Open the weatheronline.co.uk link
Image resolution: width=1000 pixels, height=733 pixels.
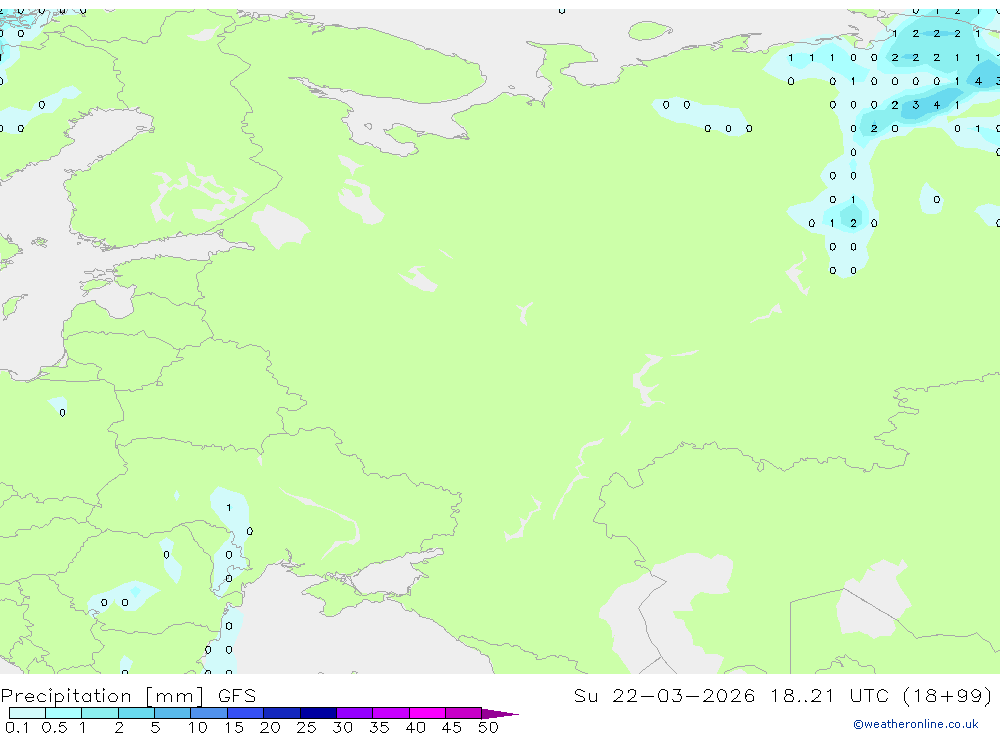(915, 724)
